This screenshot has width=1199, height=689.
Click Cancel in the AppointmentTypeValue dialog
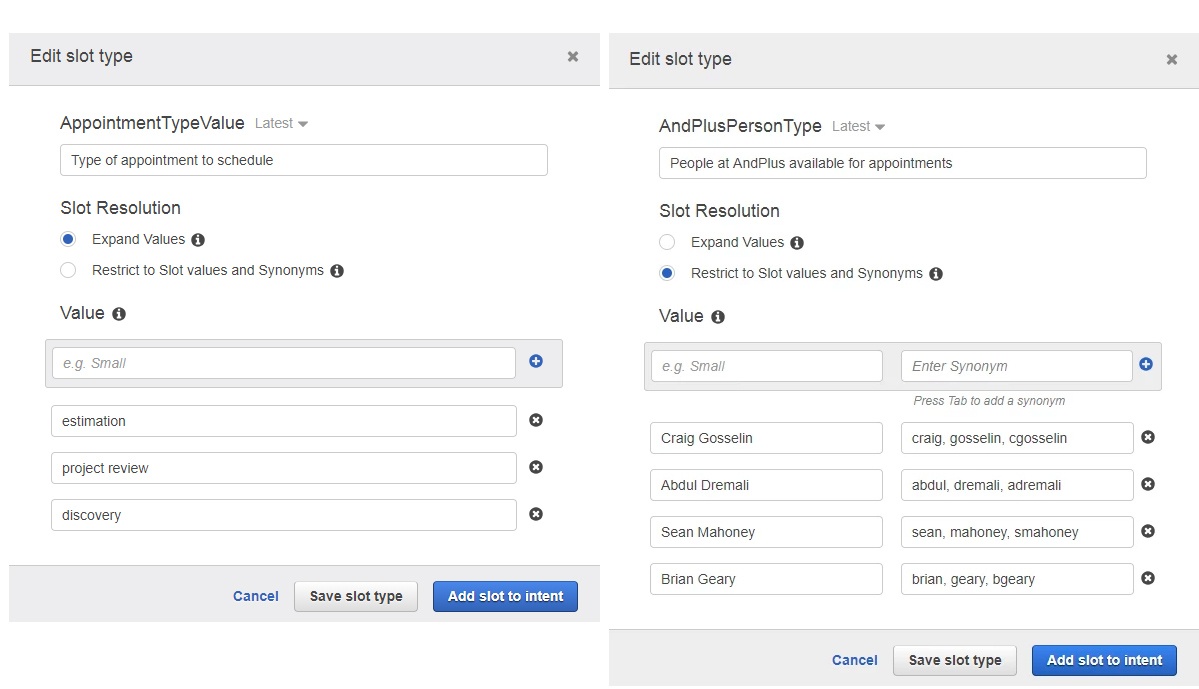coord(255,596)
